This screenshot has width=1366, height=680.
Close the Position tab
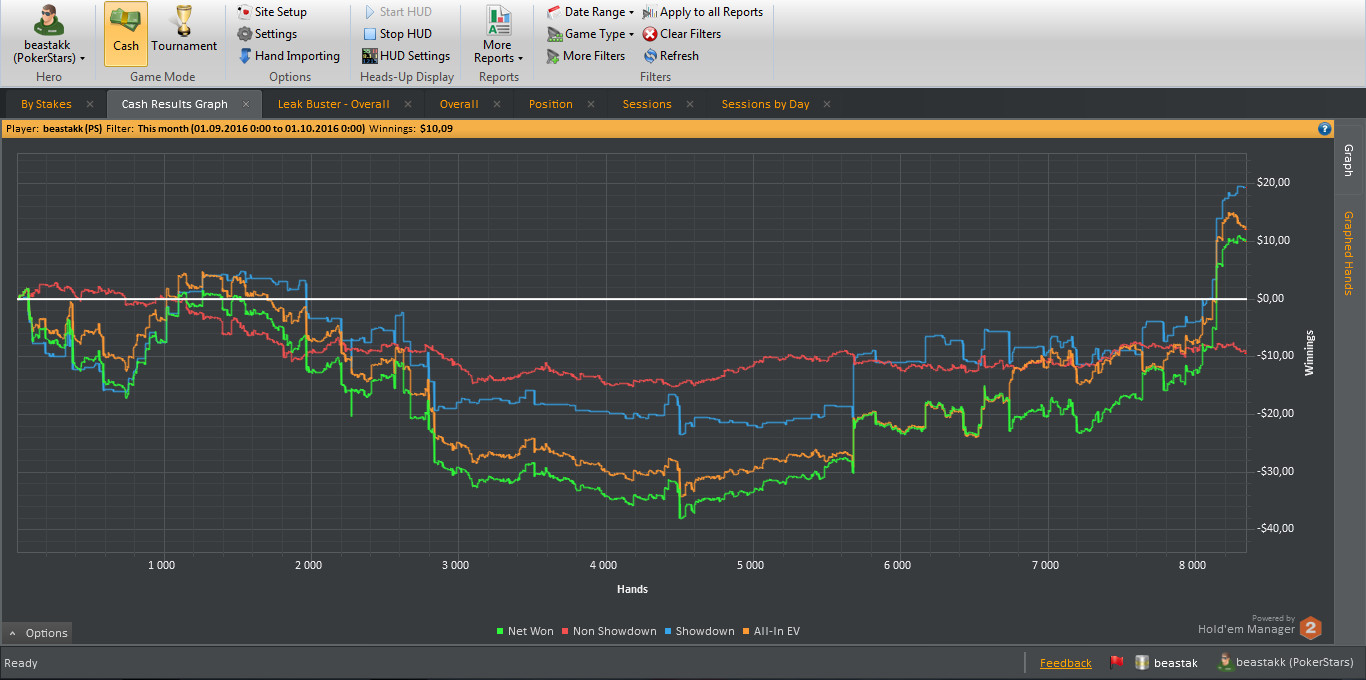591,104
